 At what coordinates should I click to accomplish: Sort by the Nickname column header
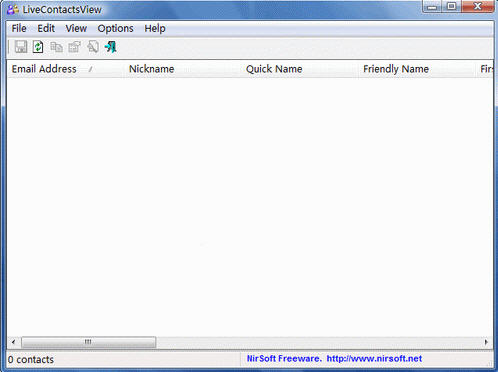click(182, 69)
